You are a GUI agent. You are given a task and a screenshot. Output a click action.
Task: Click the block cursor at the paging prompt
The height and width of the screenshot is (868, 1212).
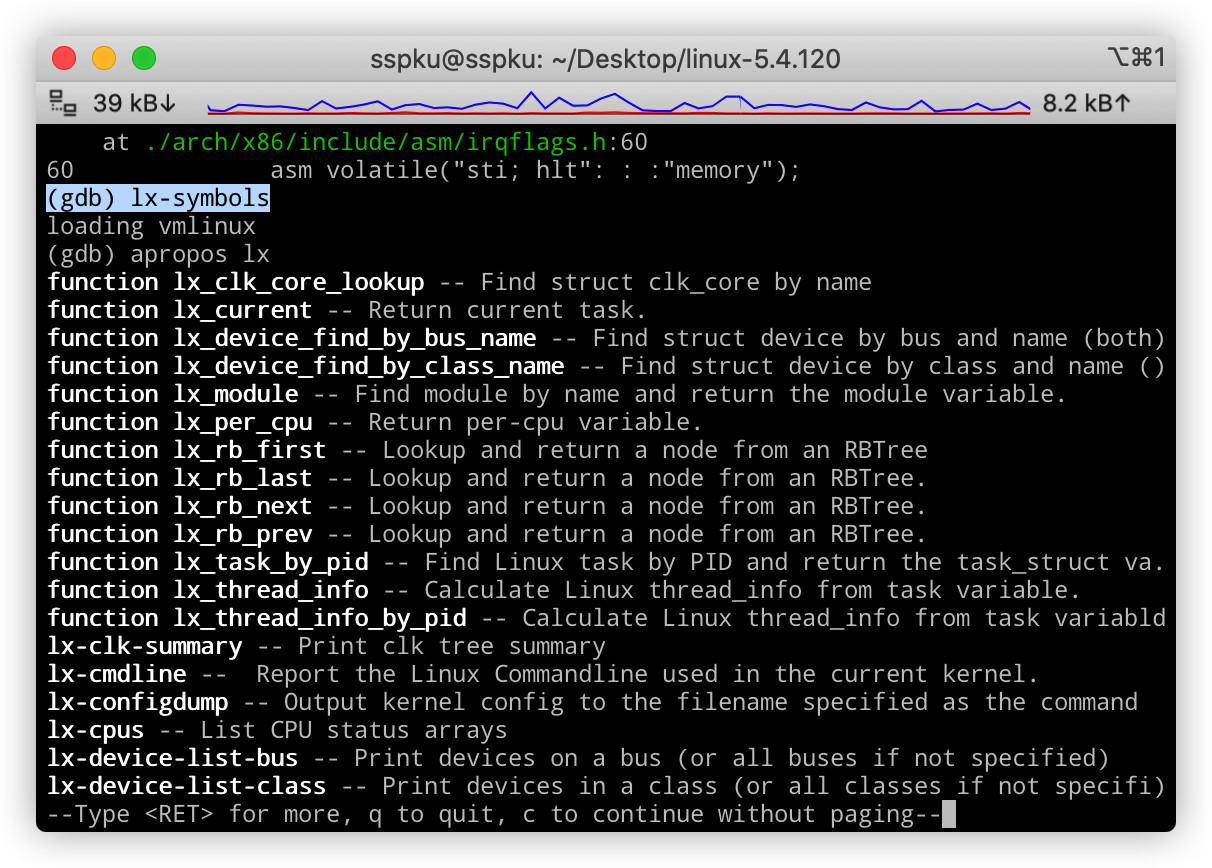coord(949,815)
